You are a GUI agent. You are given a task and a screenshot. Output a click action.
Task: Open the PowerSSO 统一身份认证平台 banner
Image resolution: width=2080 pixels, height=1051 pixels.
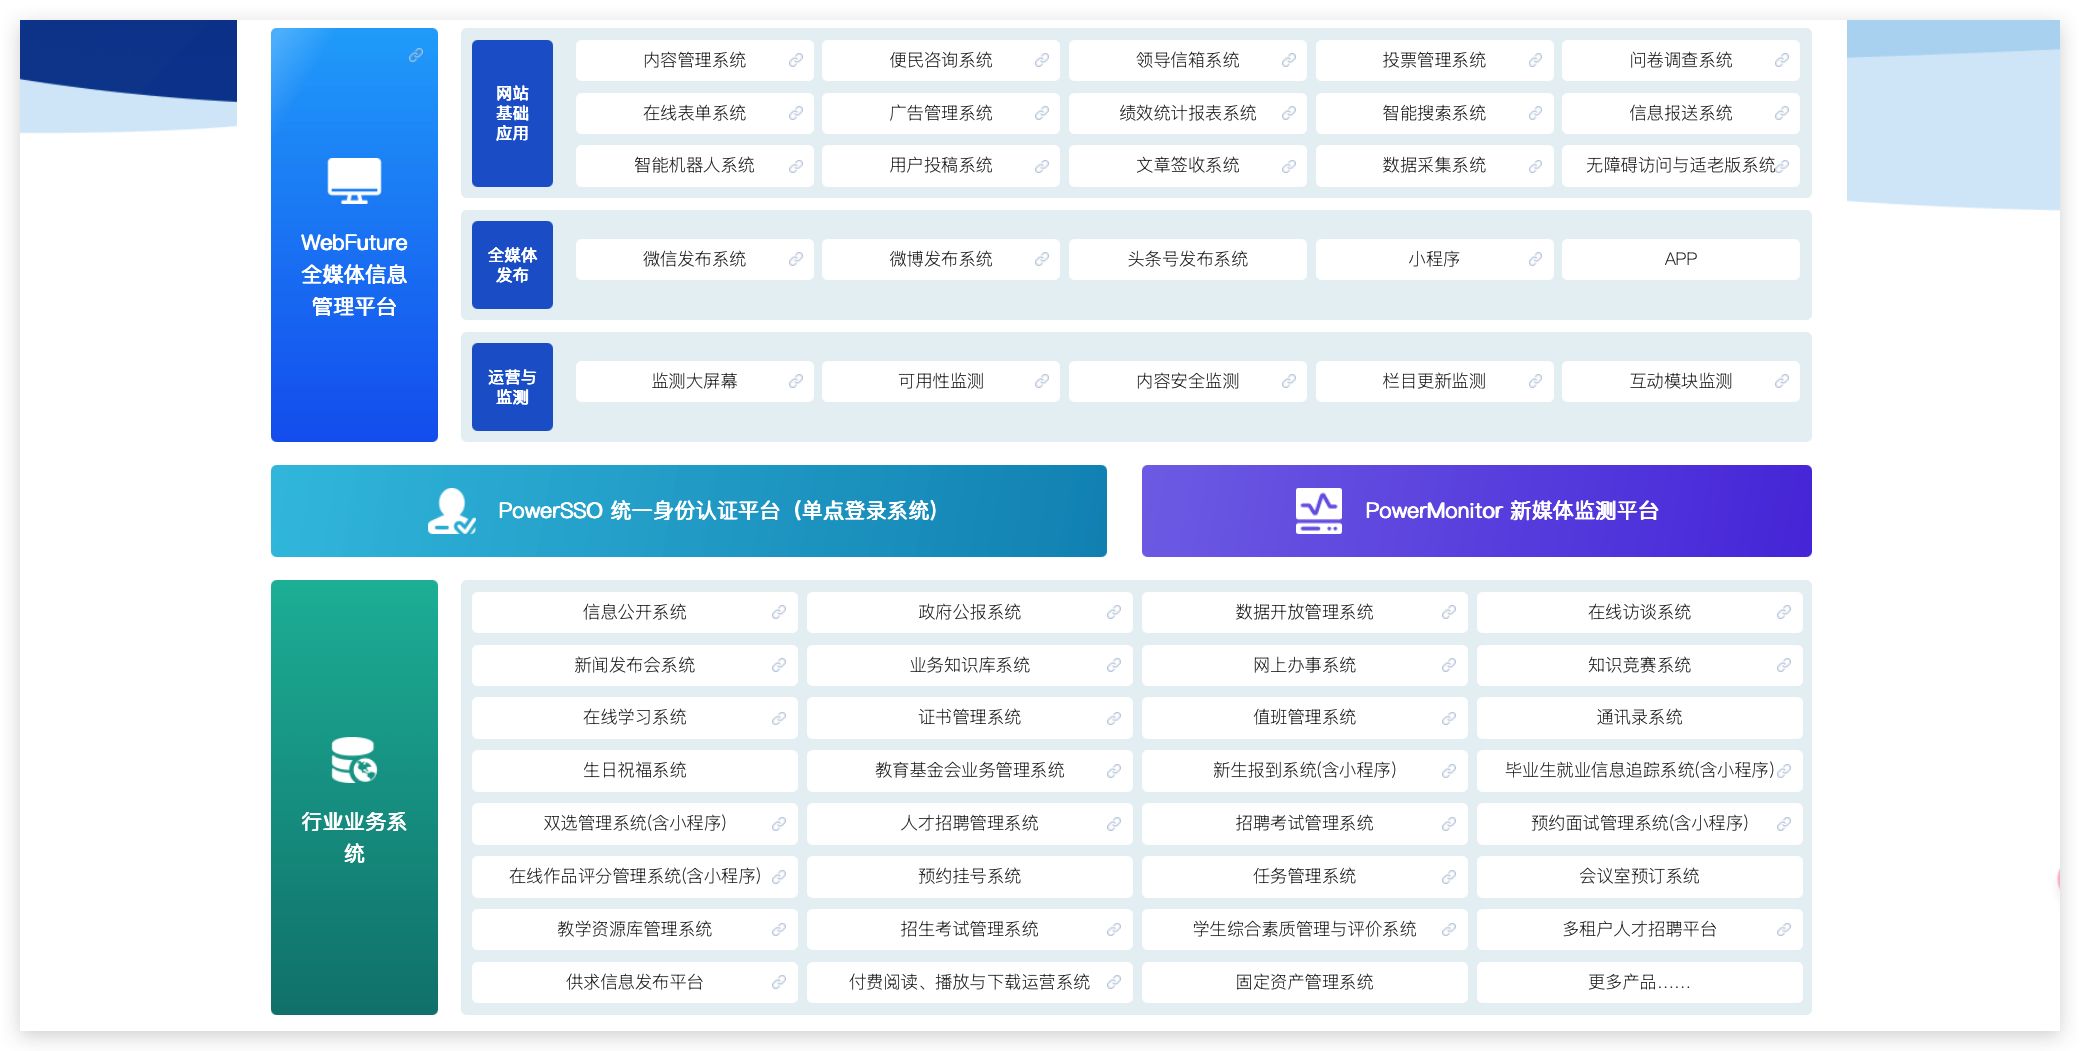(688, 511)
